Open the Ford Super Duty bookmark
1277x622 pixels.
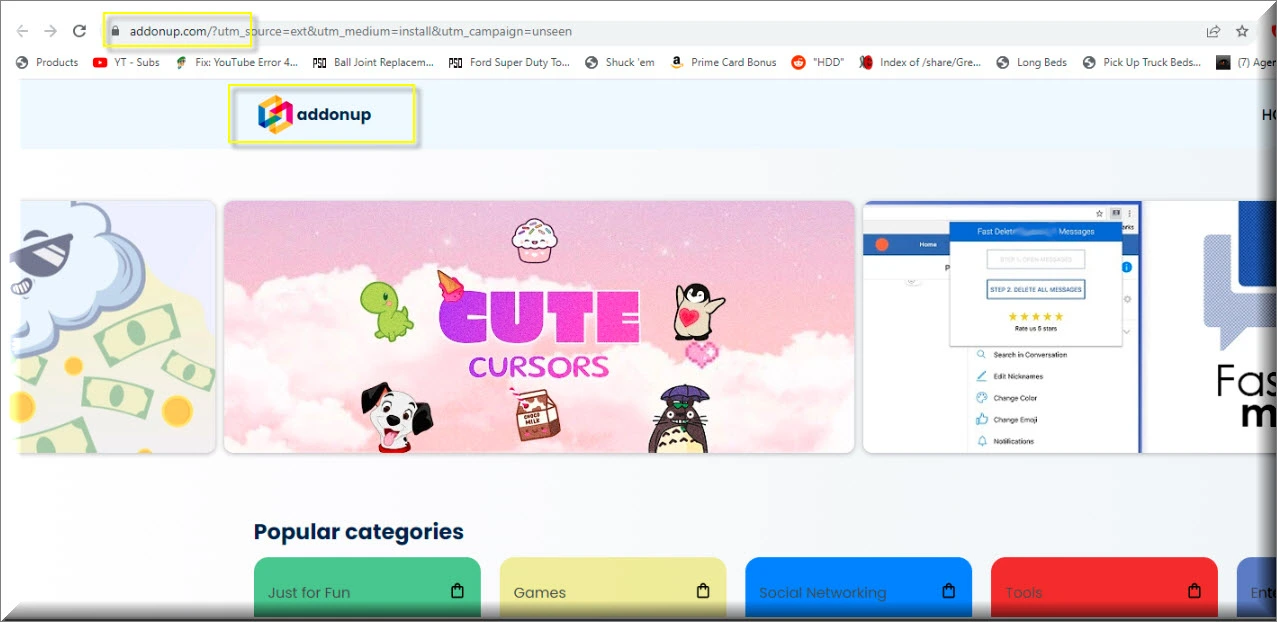(509, 62)
